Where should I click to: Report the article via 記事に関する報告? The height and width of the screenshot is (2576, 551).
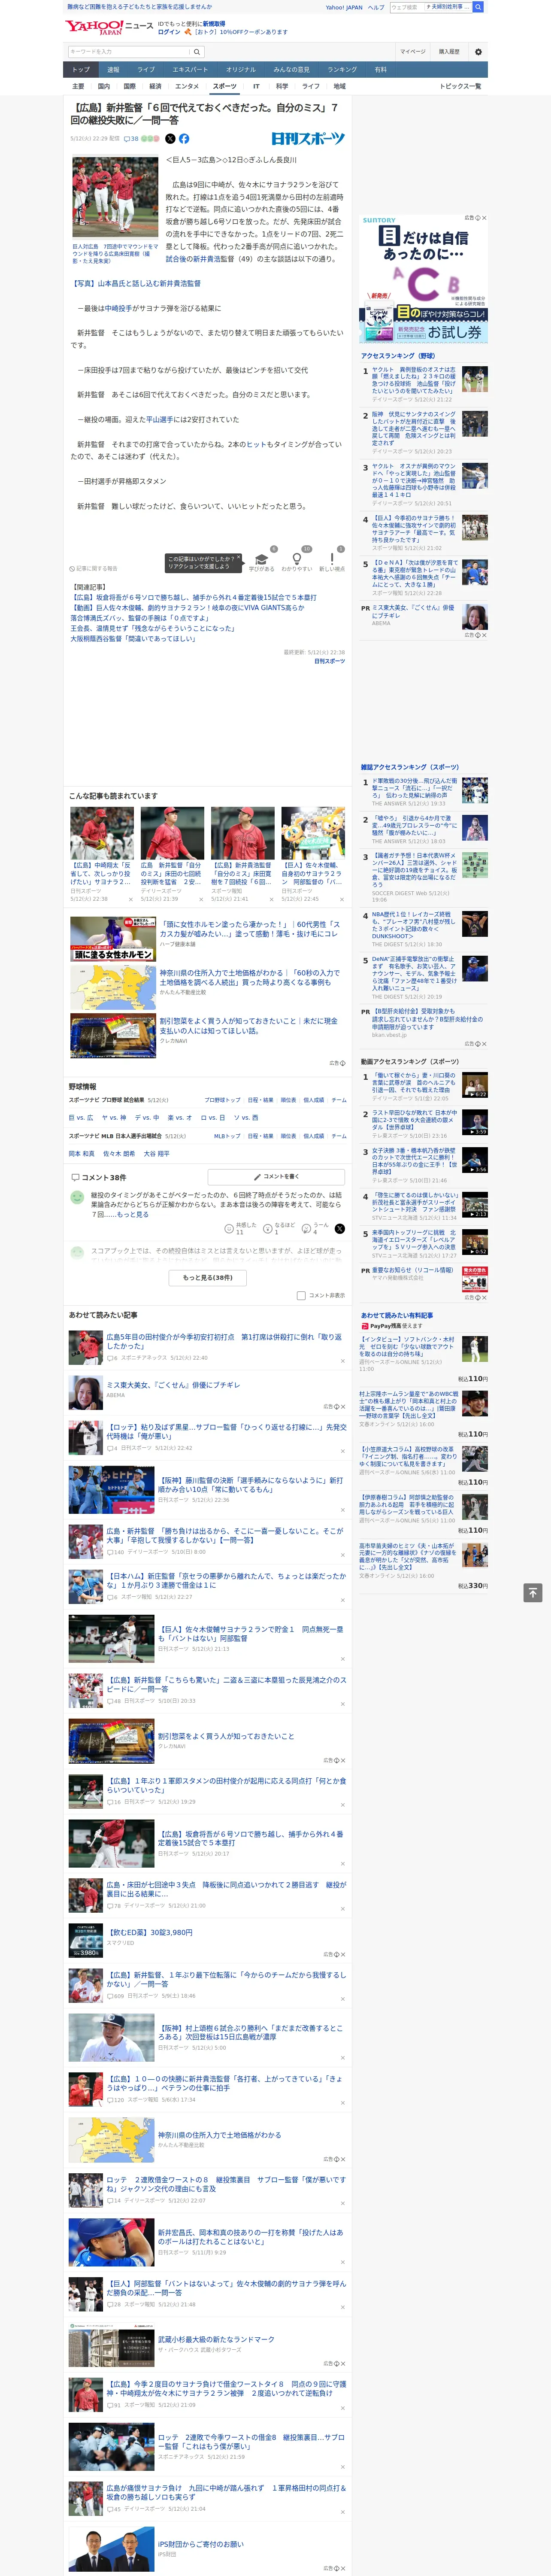pos(93,569)
